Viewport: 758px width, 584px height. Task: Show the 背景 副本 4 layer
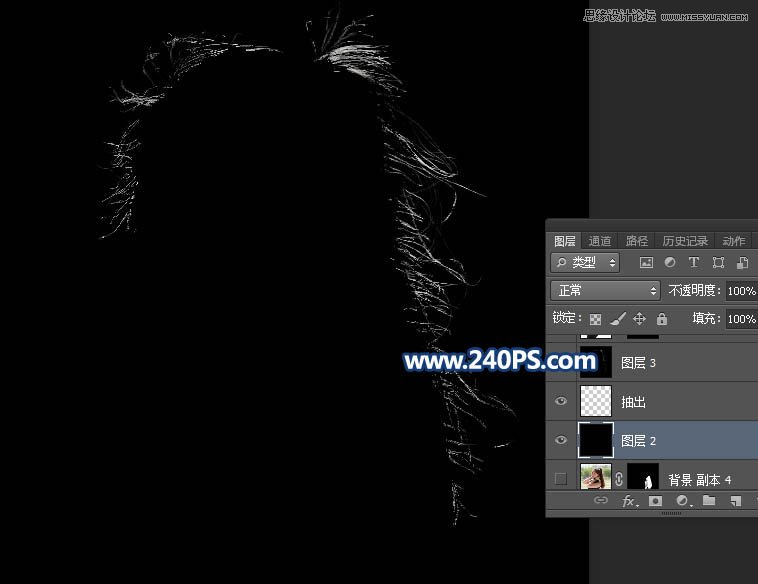click(561, 479)
